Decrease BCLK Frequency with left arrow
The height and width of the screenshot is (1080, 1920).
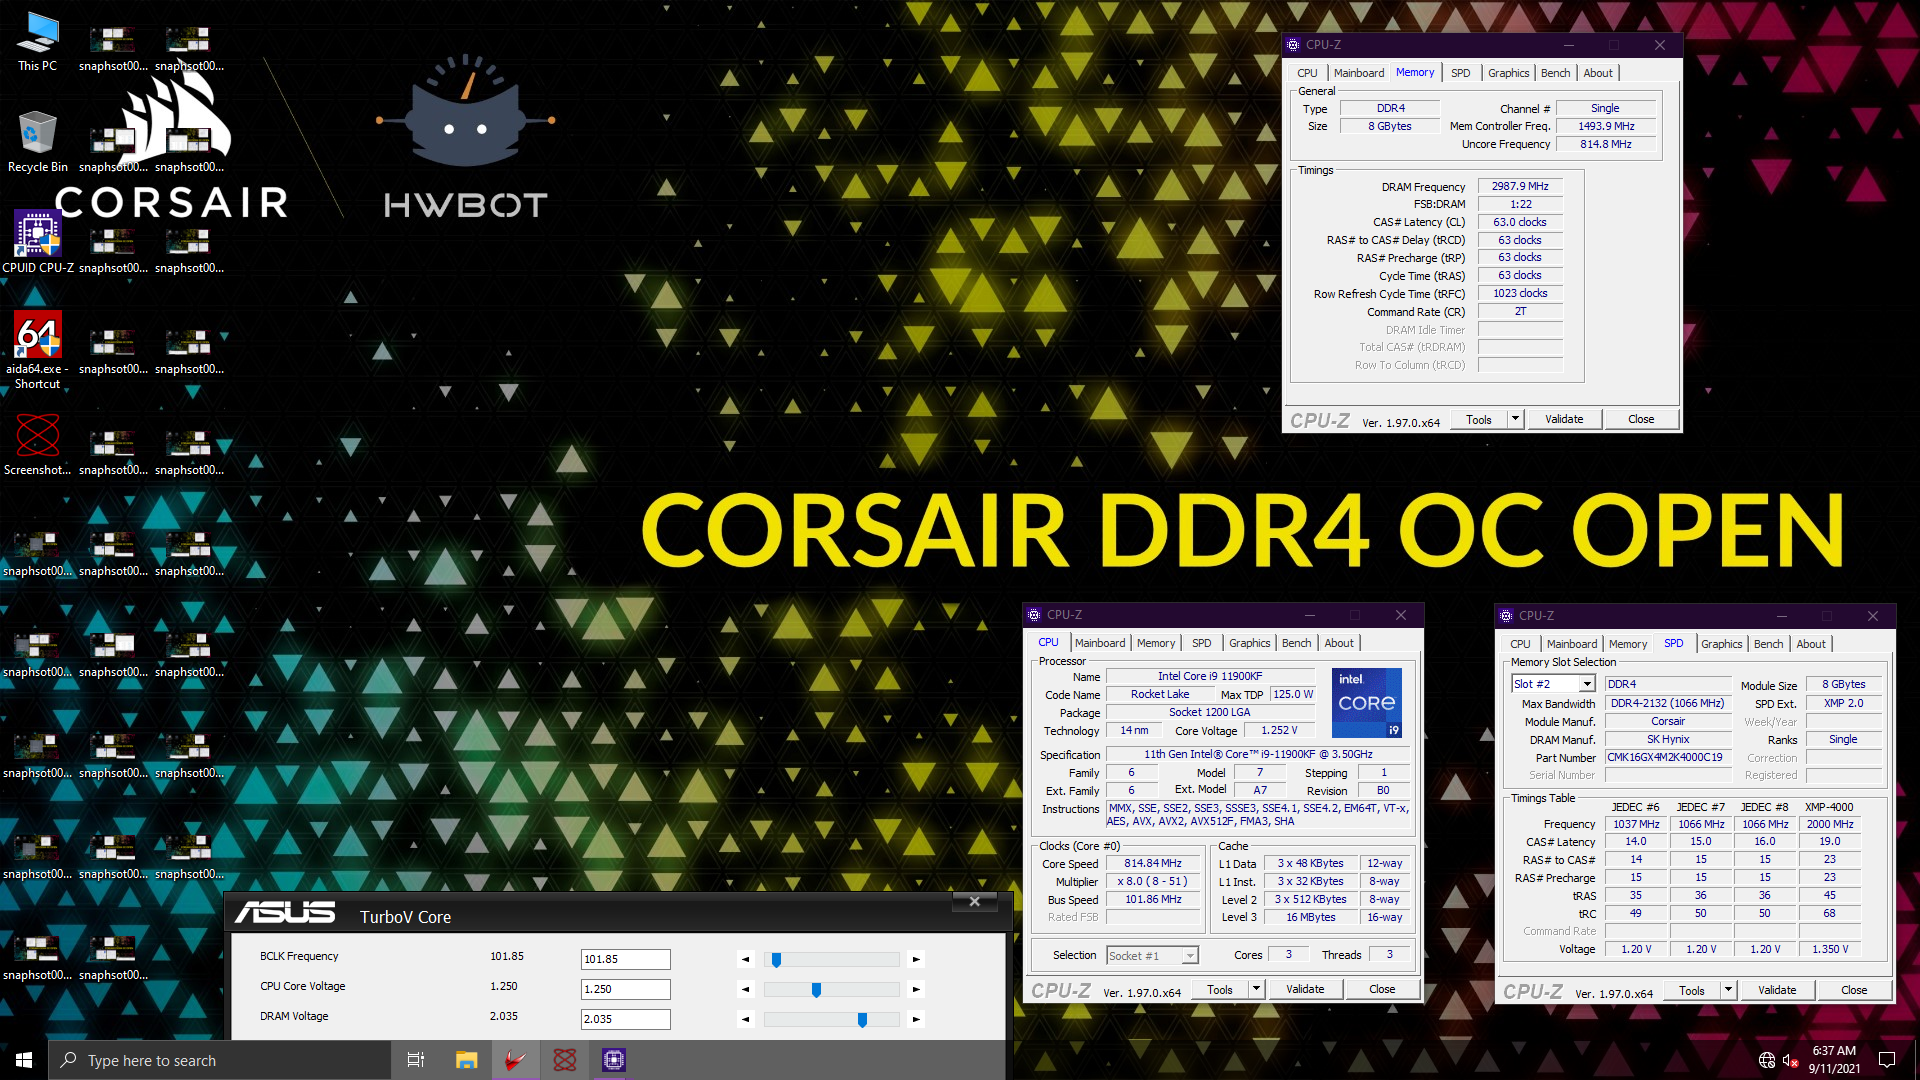746,959
